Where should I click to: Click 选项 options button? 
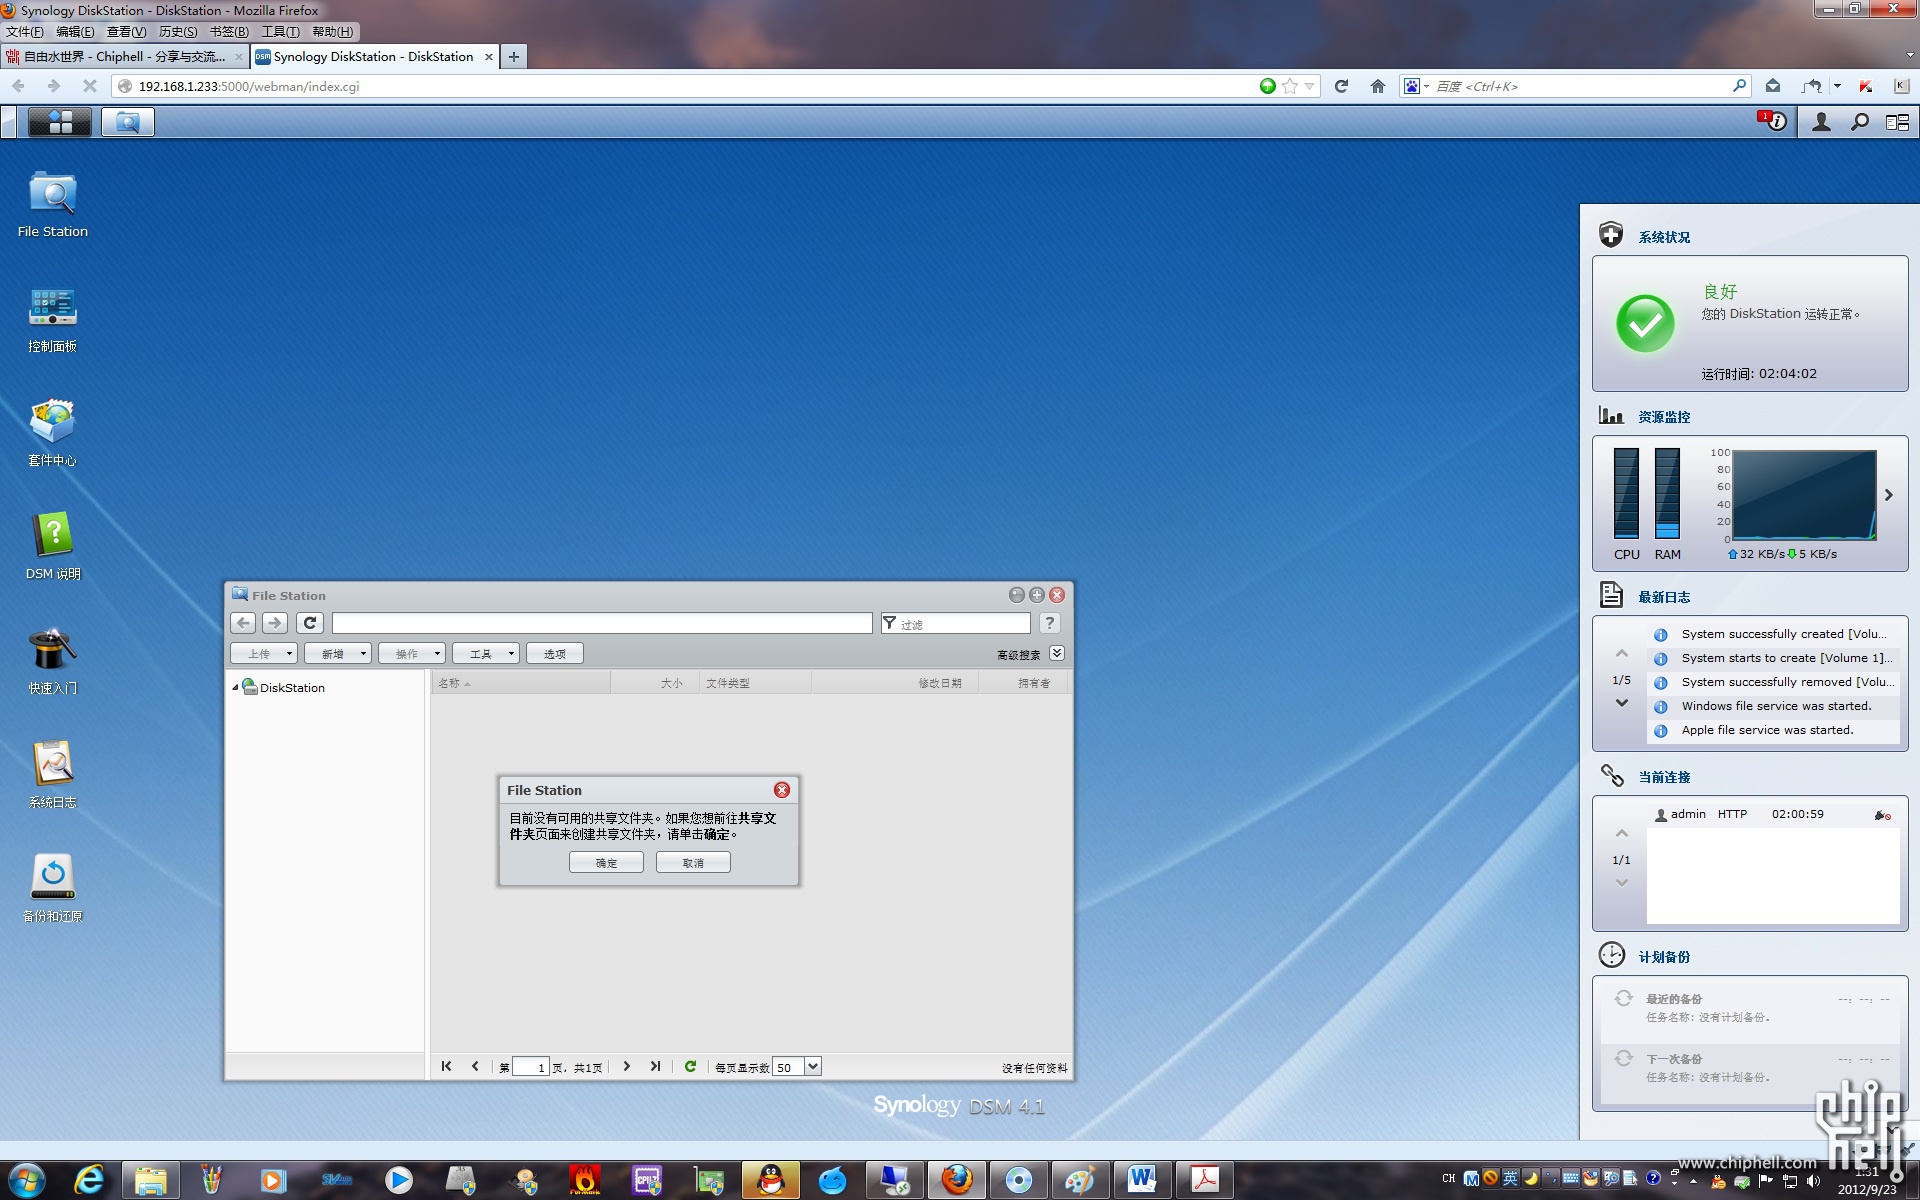(555, 654)
